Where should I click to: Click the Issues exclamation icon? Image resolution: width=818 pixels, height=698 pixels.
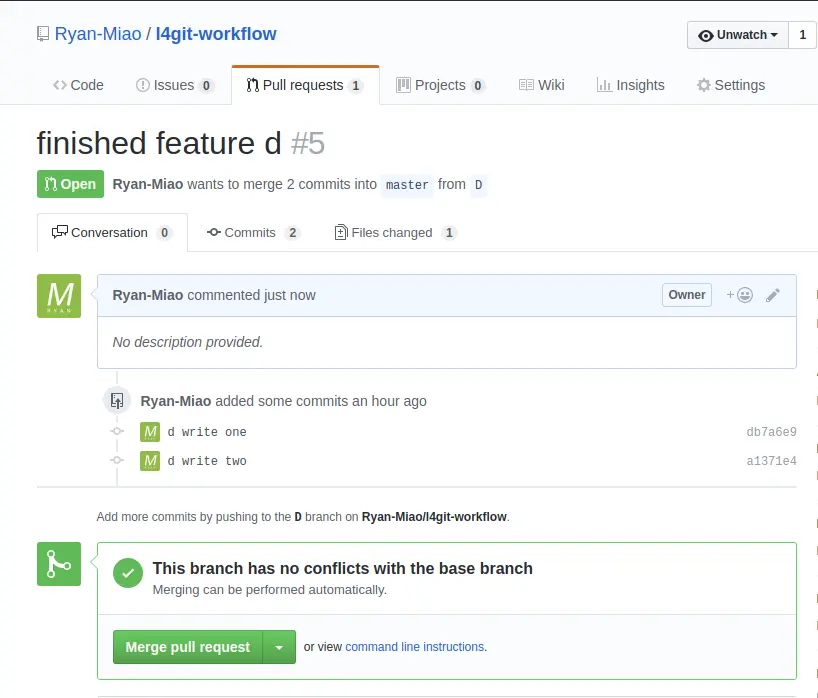point(142,85)
